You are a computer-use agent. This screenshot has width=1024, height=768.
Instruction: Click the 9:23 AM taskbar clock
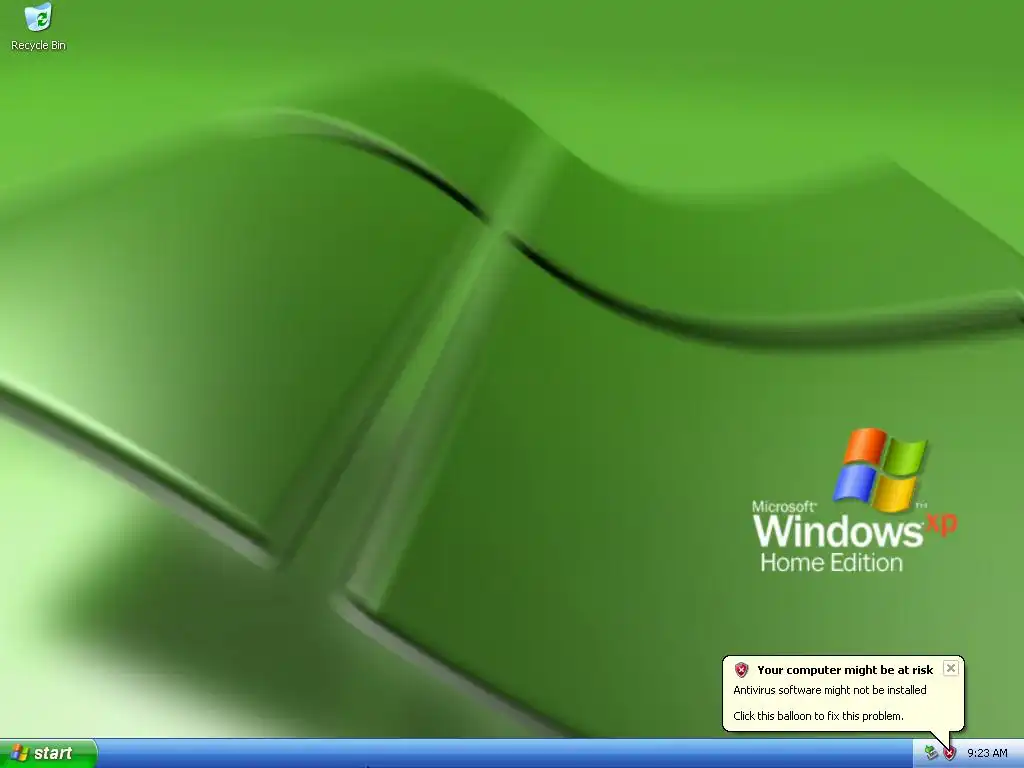click(x=987, y=754)
